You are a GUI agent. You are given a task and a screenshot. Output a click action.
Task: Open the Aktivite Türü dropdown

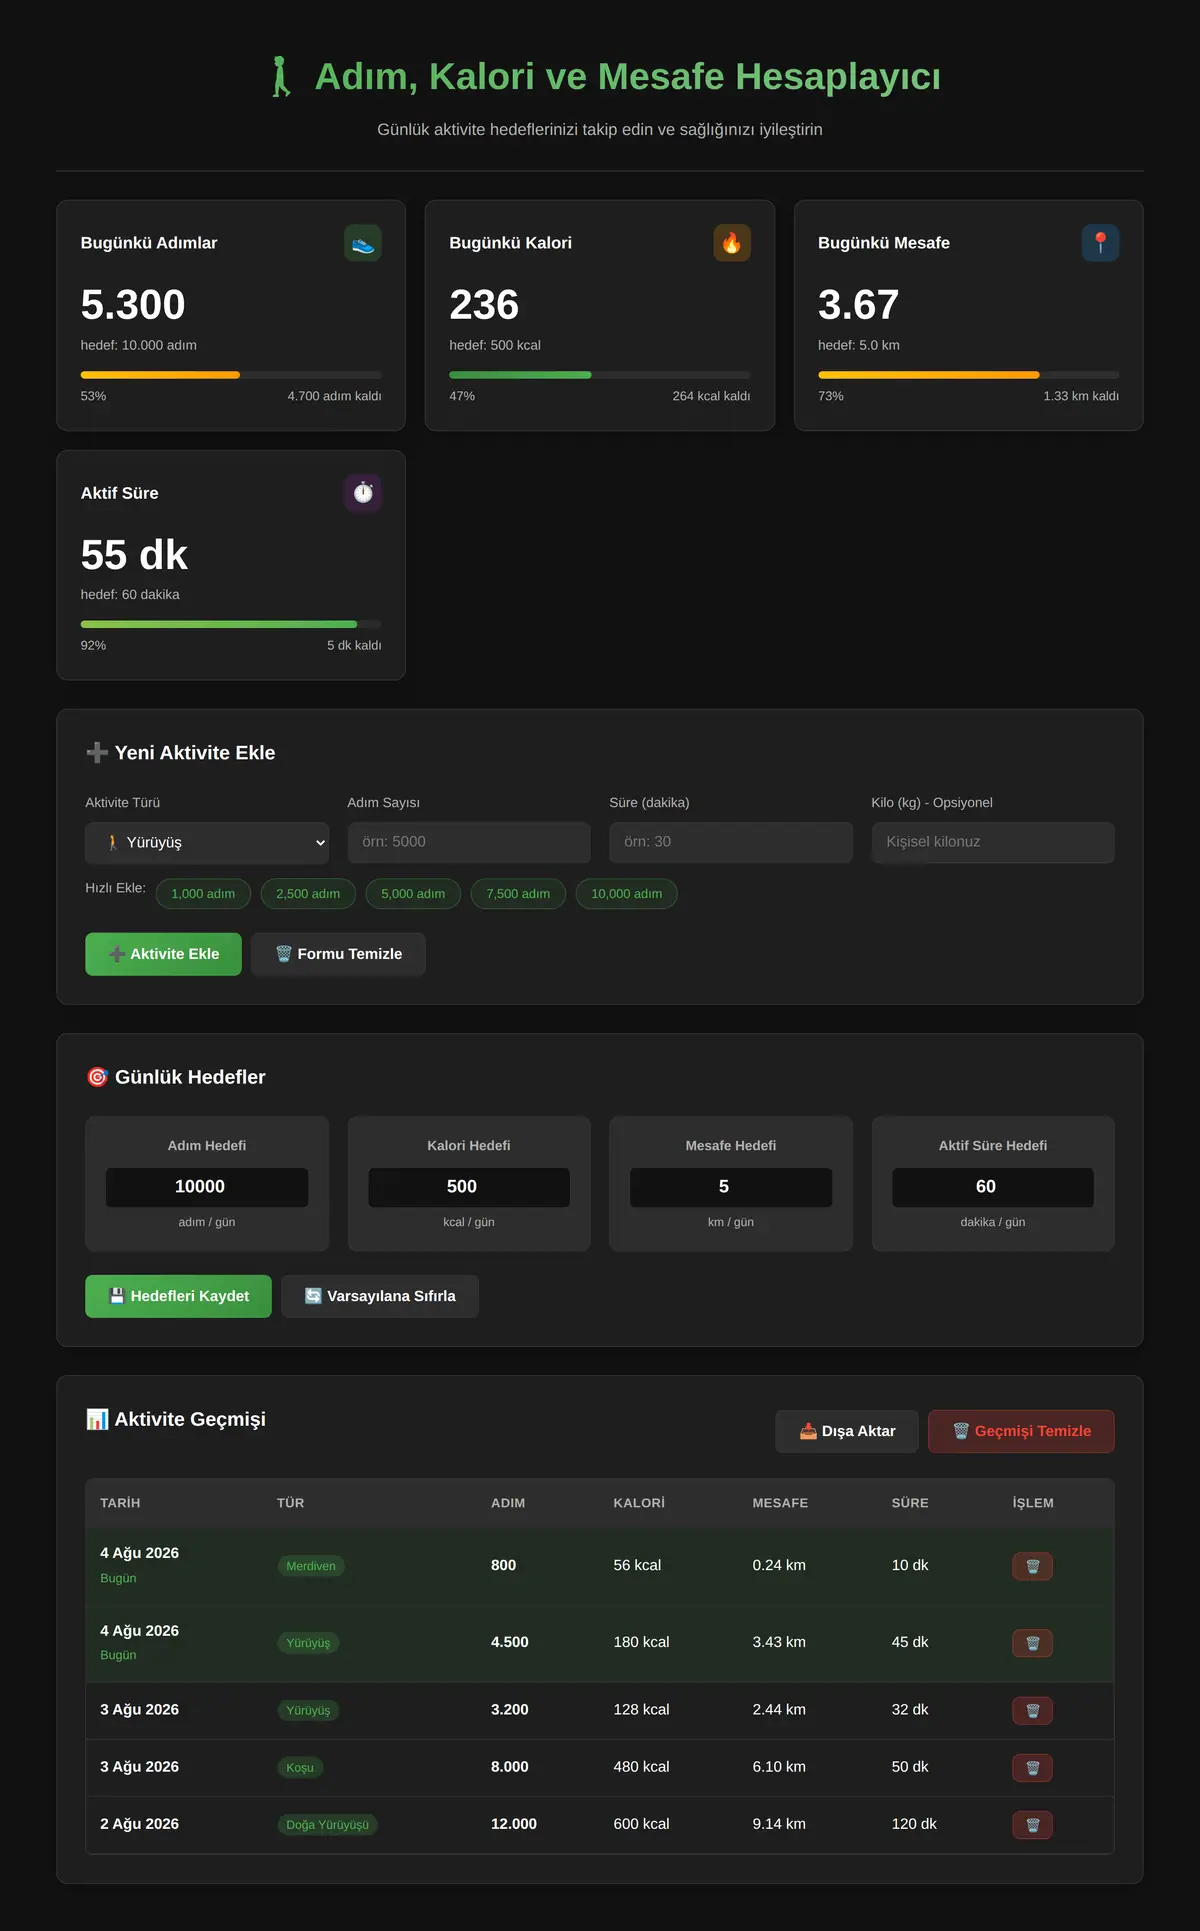(207, 843)
